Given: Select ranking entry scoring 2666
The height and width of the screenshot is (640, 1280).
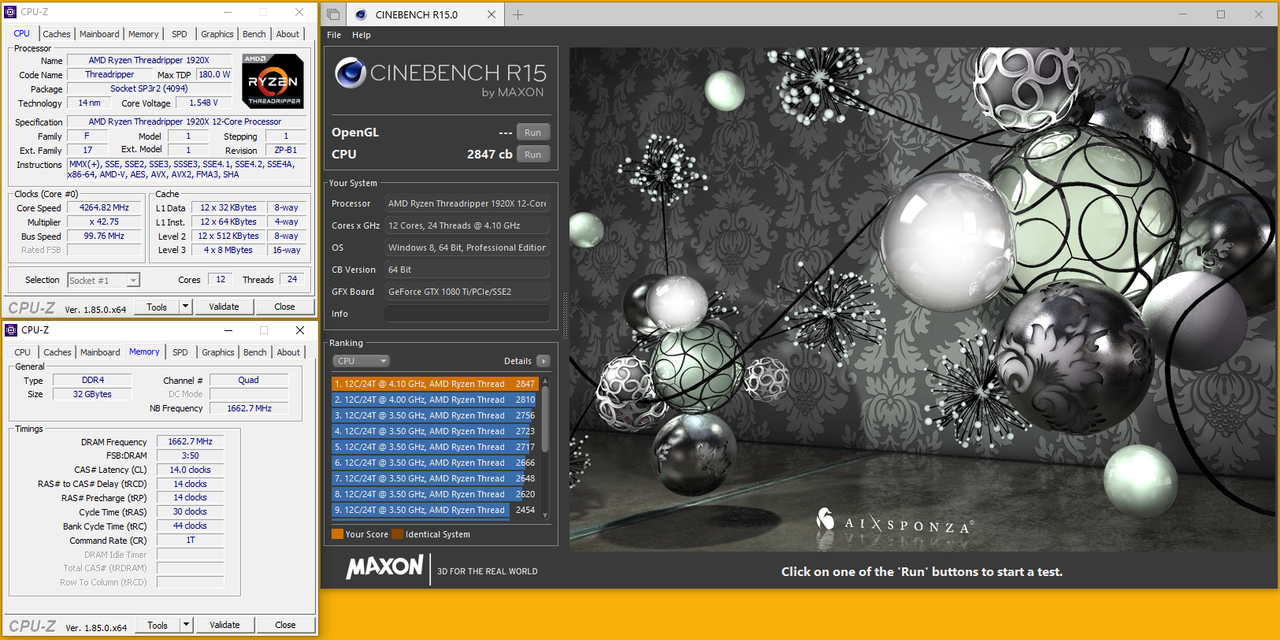Looking at the screenshot, I should [x=435, y=463].
